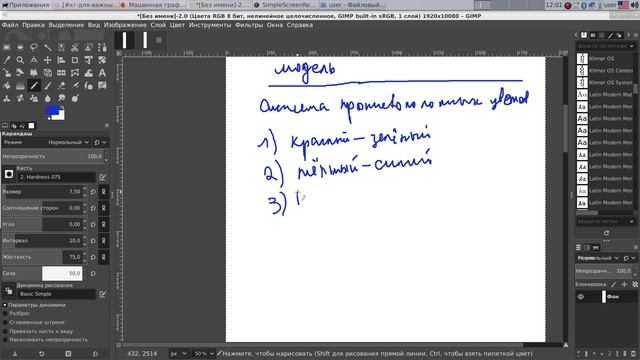This screenshot has height=360, width=640.
Task: Open the Выделение menu
Action: click(66, 25)
